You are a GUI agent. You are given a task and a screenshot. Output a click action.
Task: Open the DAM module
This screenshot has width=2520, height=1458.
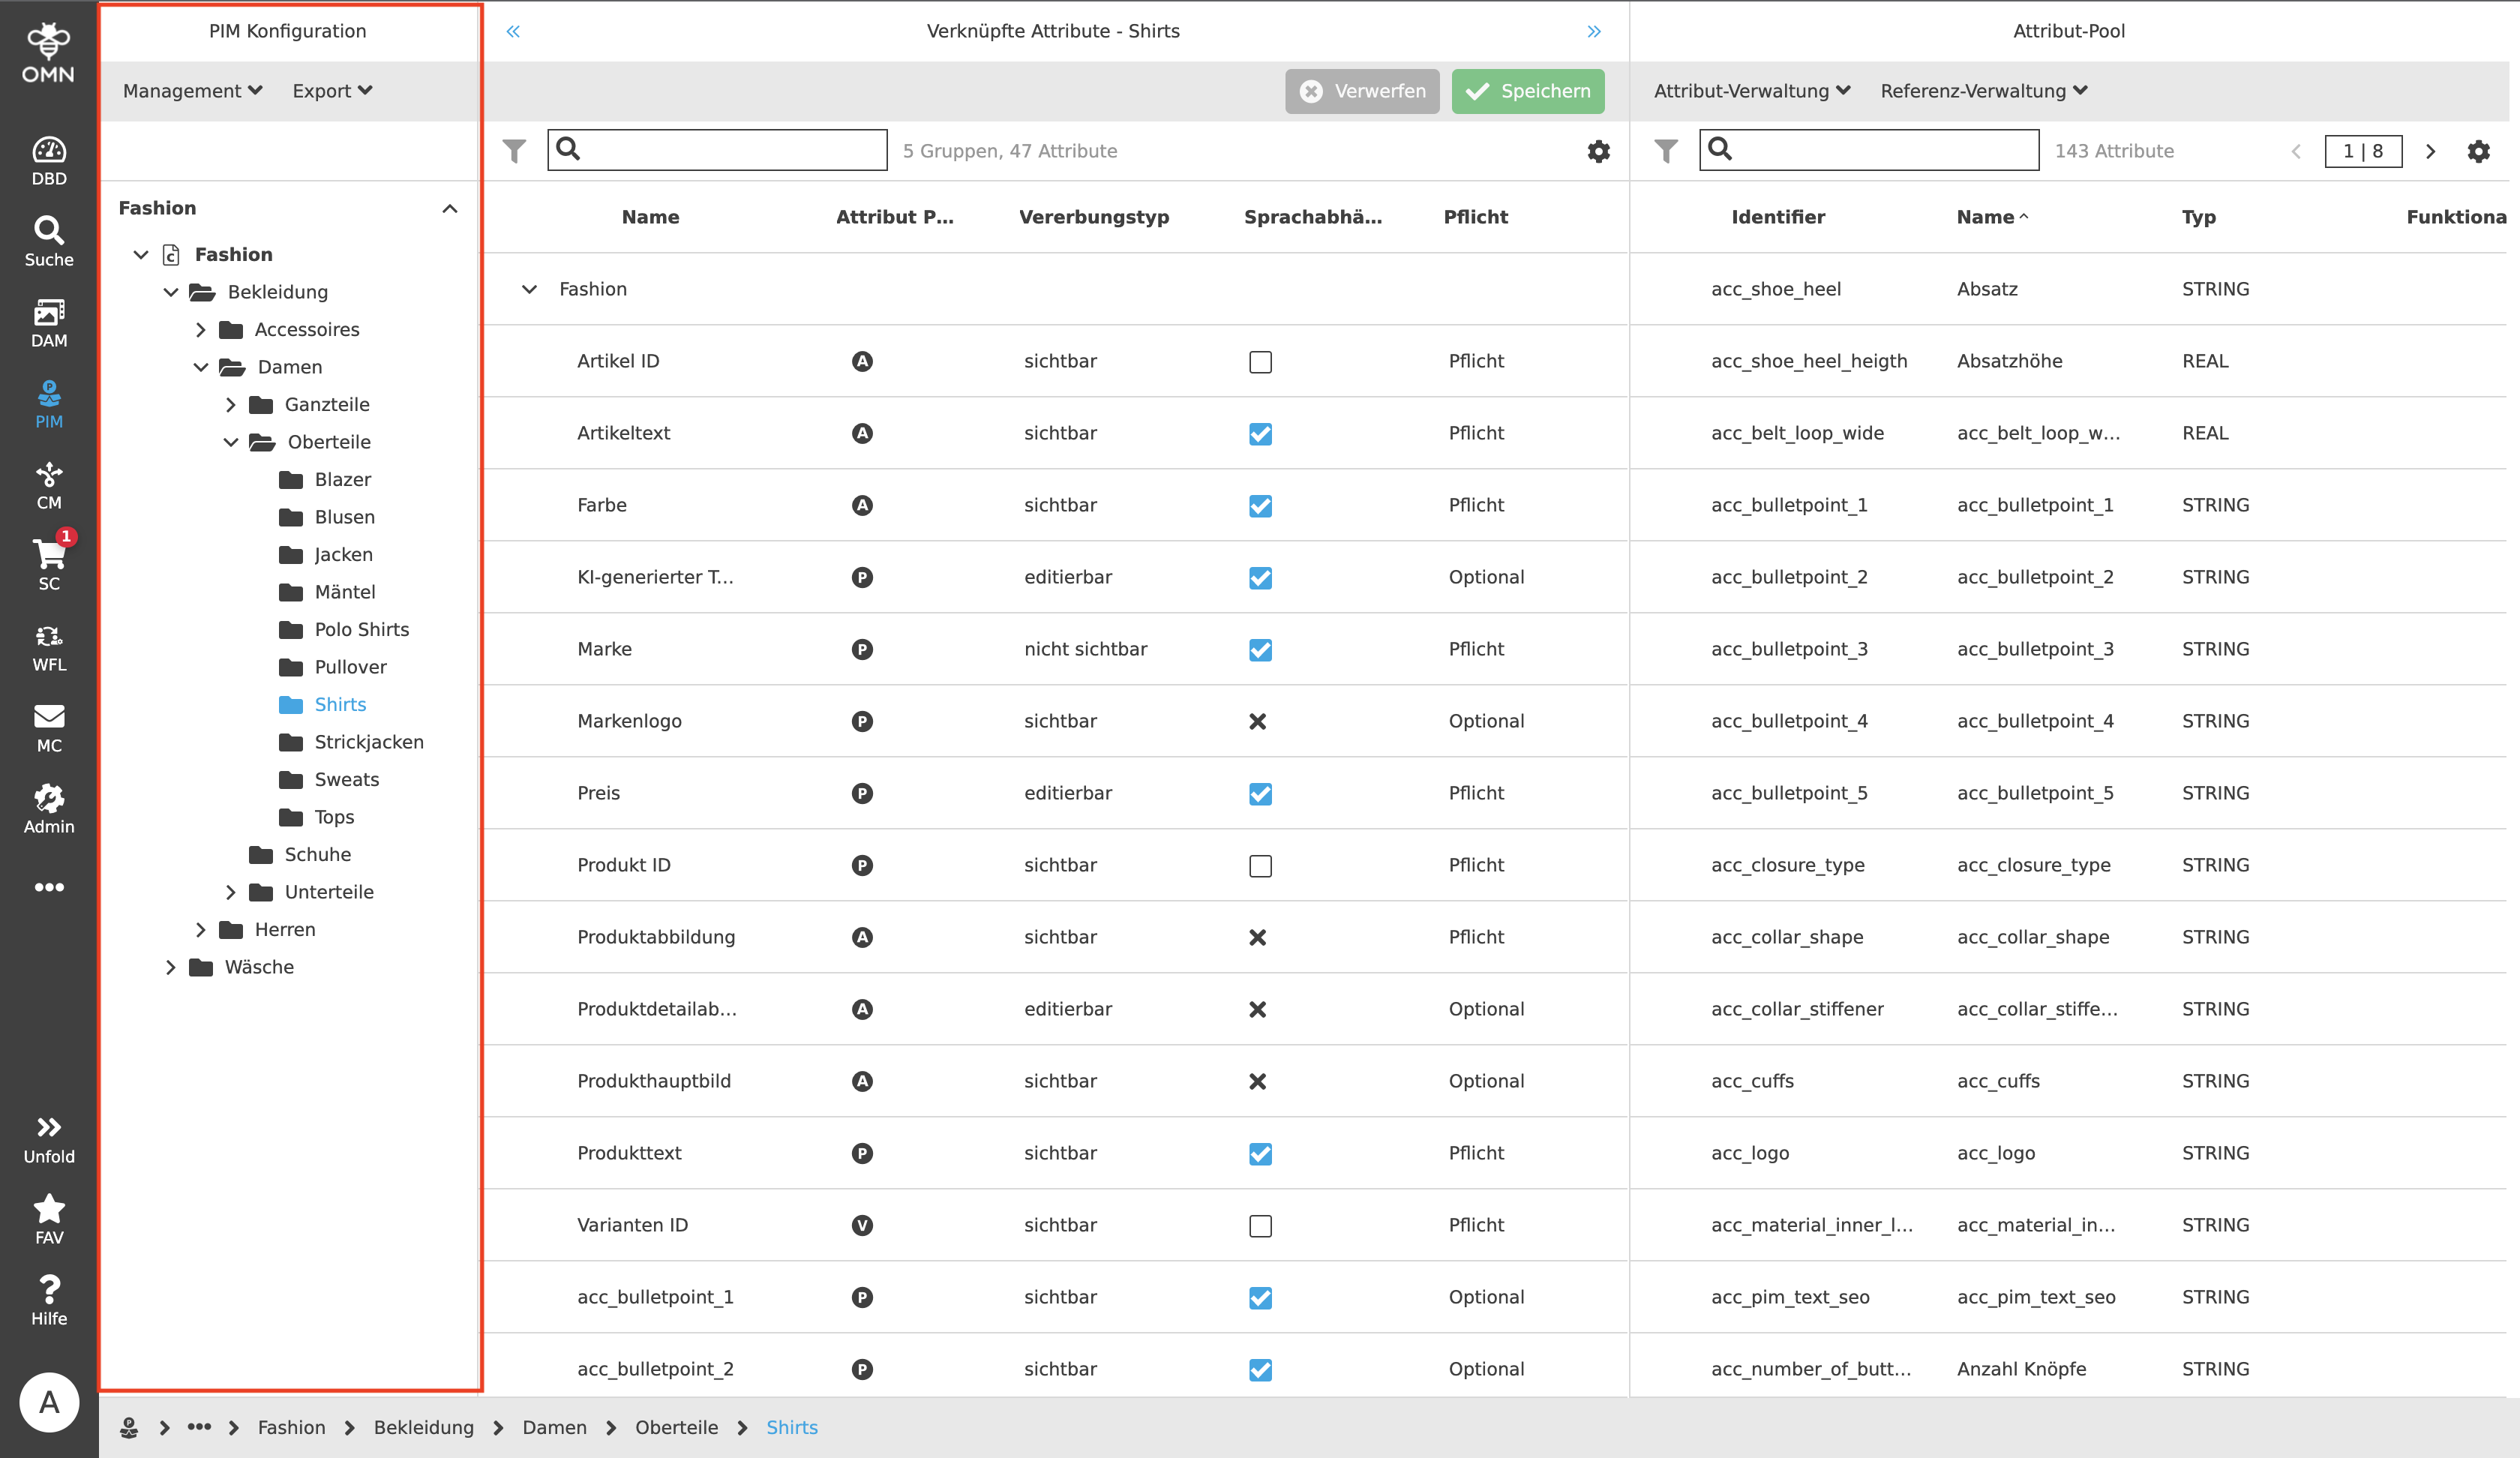[x=48, y=322]
